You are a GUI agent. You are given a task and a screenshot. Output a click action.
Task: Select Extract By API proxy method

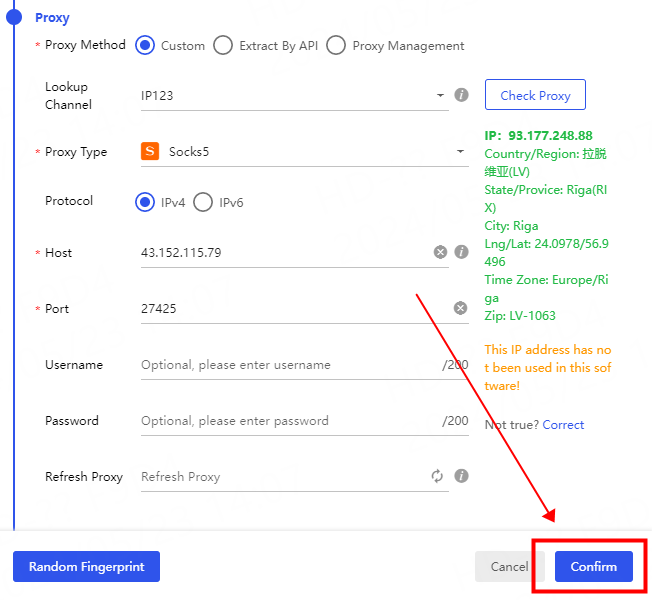(223, 45)
